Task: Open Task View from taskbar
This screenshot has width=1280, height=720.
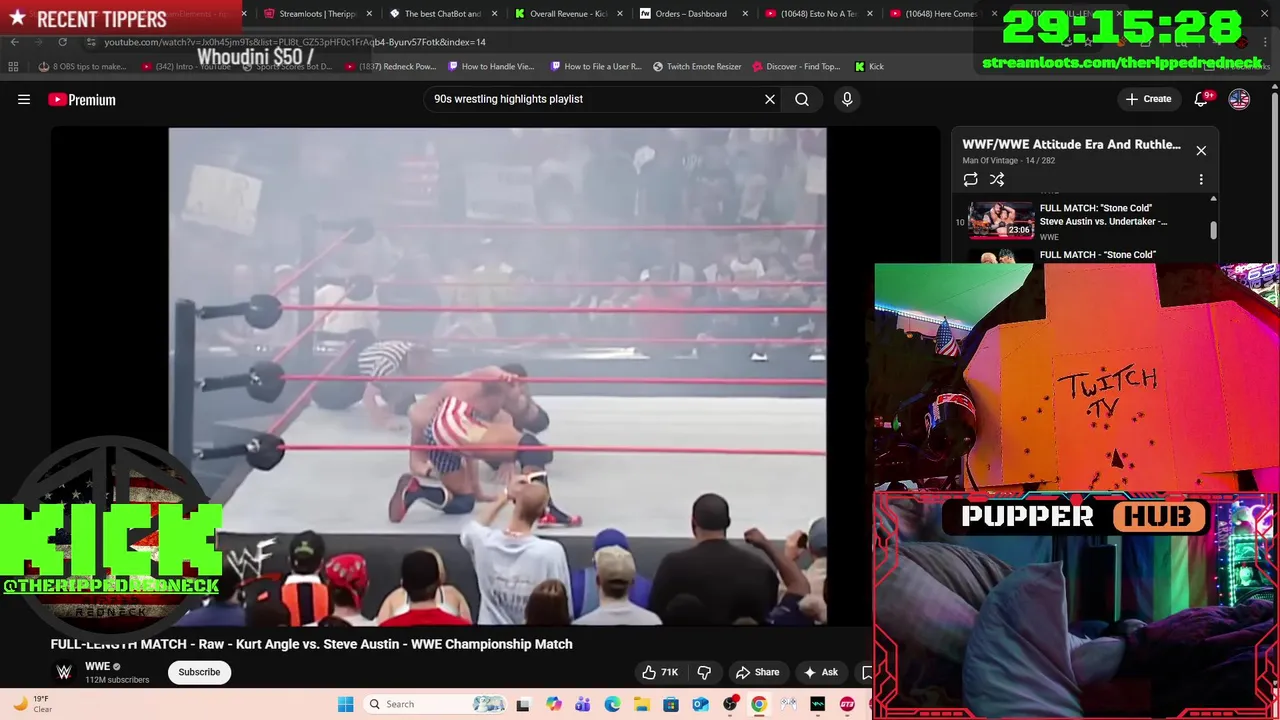Action: point(522,704)
